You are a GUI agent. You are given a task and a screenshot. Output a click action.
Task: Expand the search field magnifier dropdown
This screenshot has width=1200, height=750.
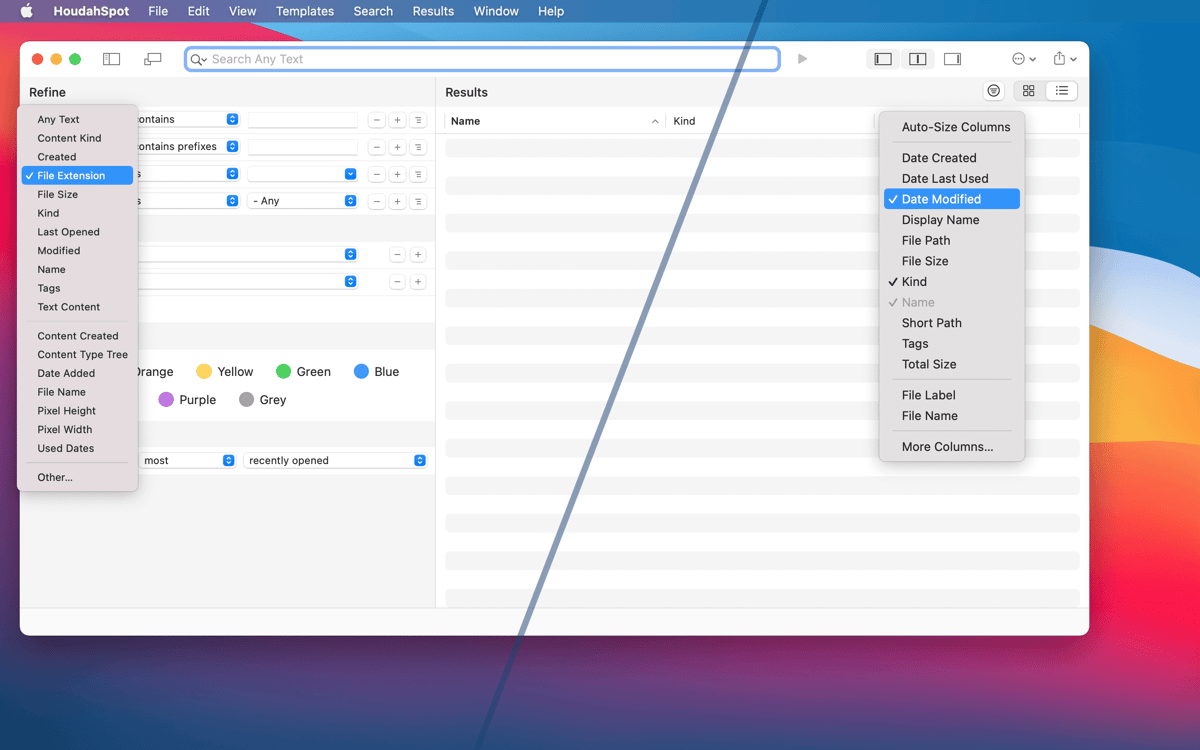click(x=199, y=60)
